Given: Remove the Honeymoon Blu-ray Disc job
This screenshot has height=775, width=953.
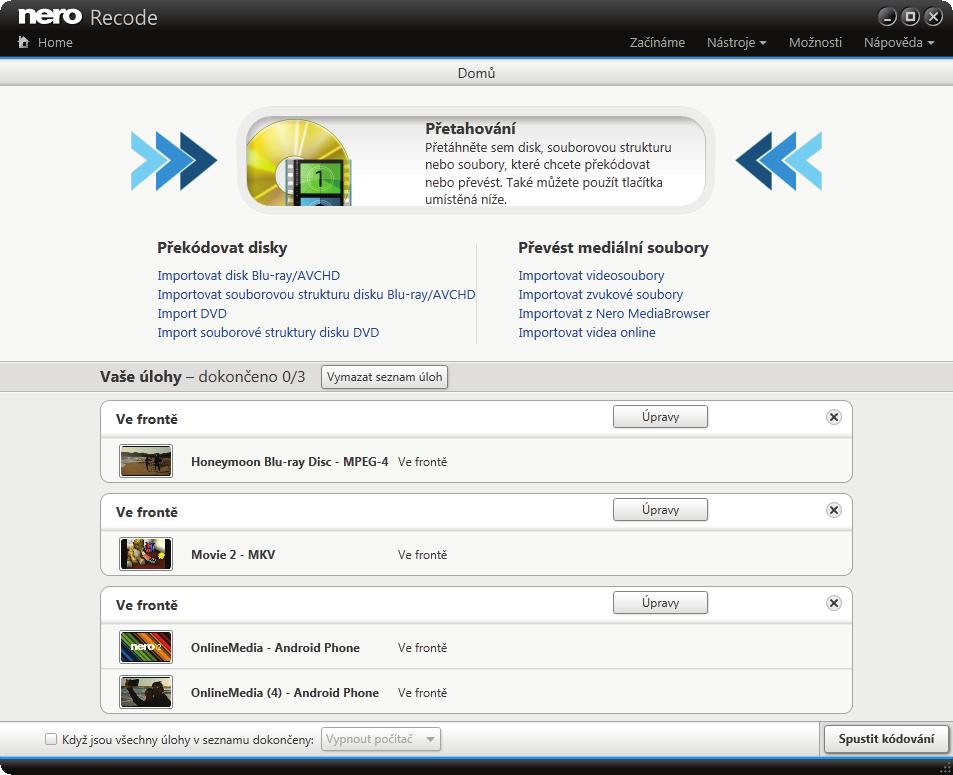Looking at the screenshot, I should tap(834, 417).
